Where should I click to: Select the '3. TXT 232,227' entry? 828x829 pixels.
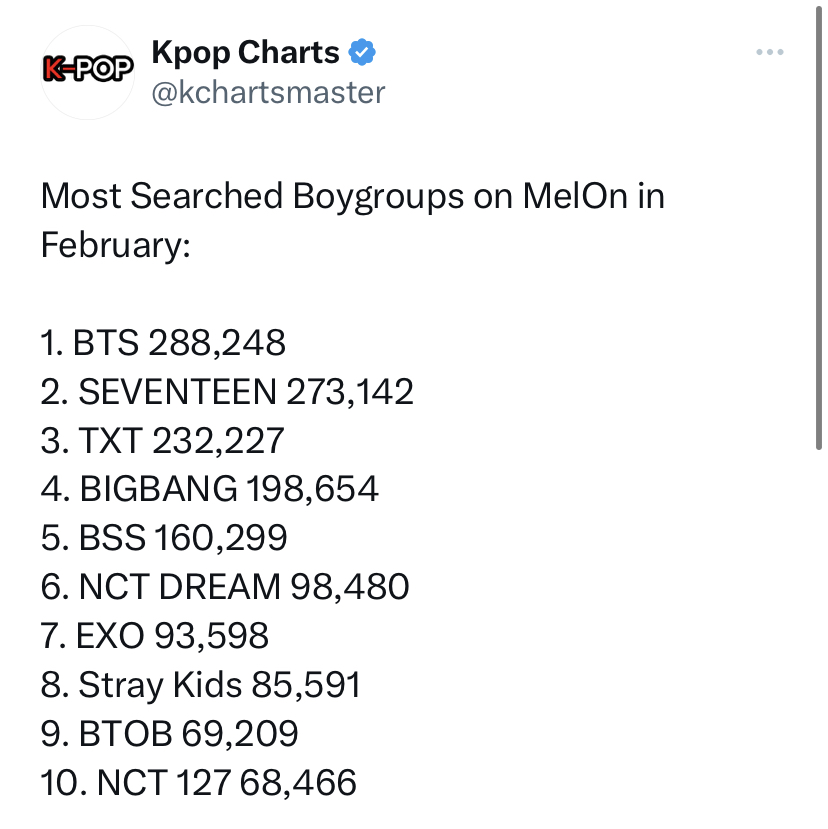[x=162, y=440]
